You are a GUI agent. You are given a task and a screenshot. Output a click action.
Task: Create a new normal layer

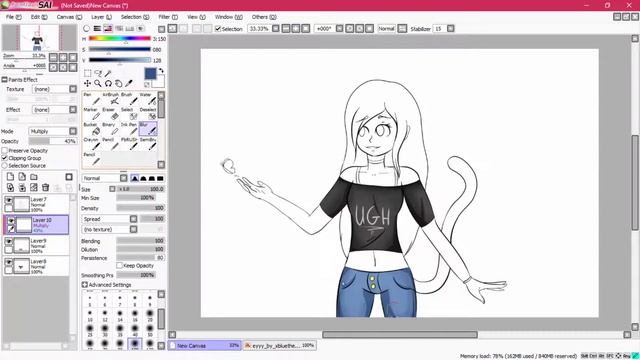coord(10,177)
